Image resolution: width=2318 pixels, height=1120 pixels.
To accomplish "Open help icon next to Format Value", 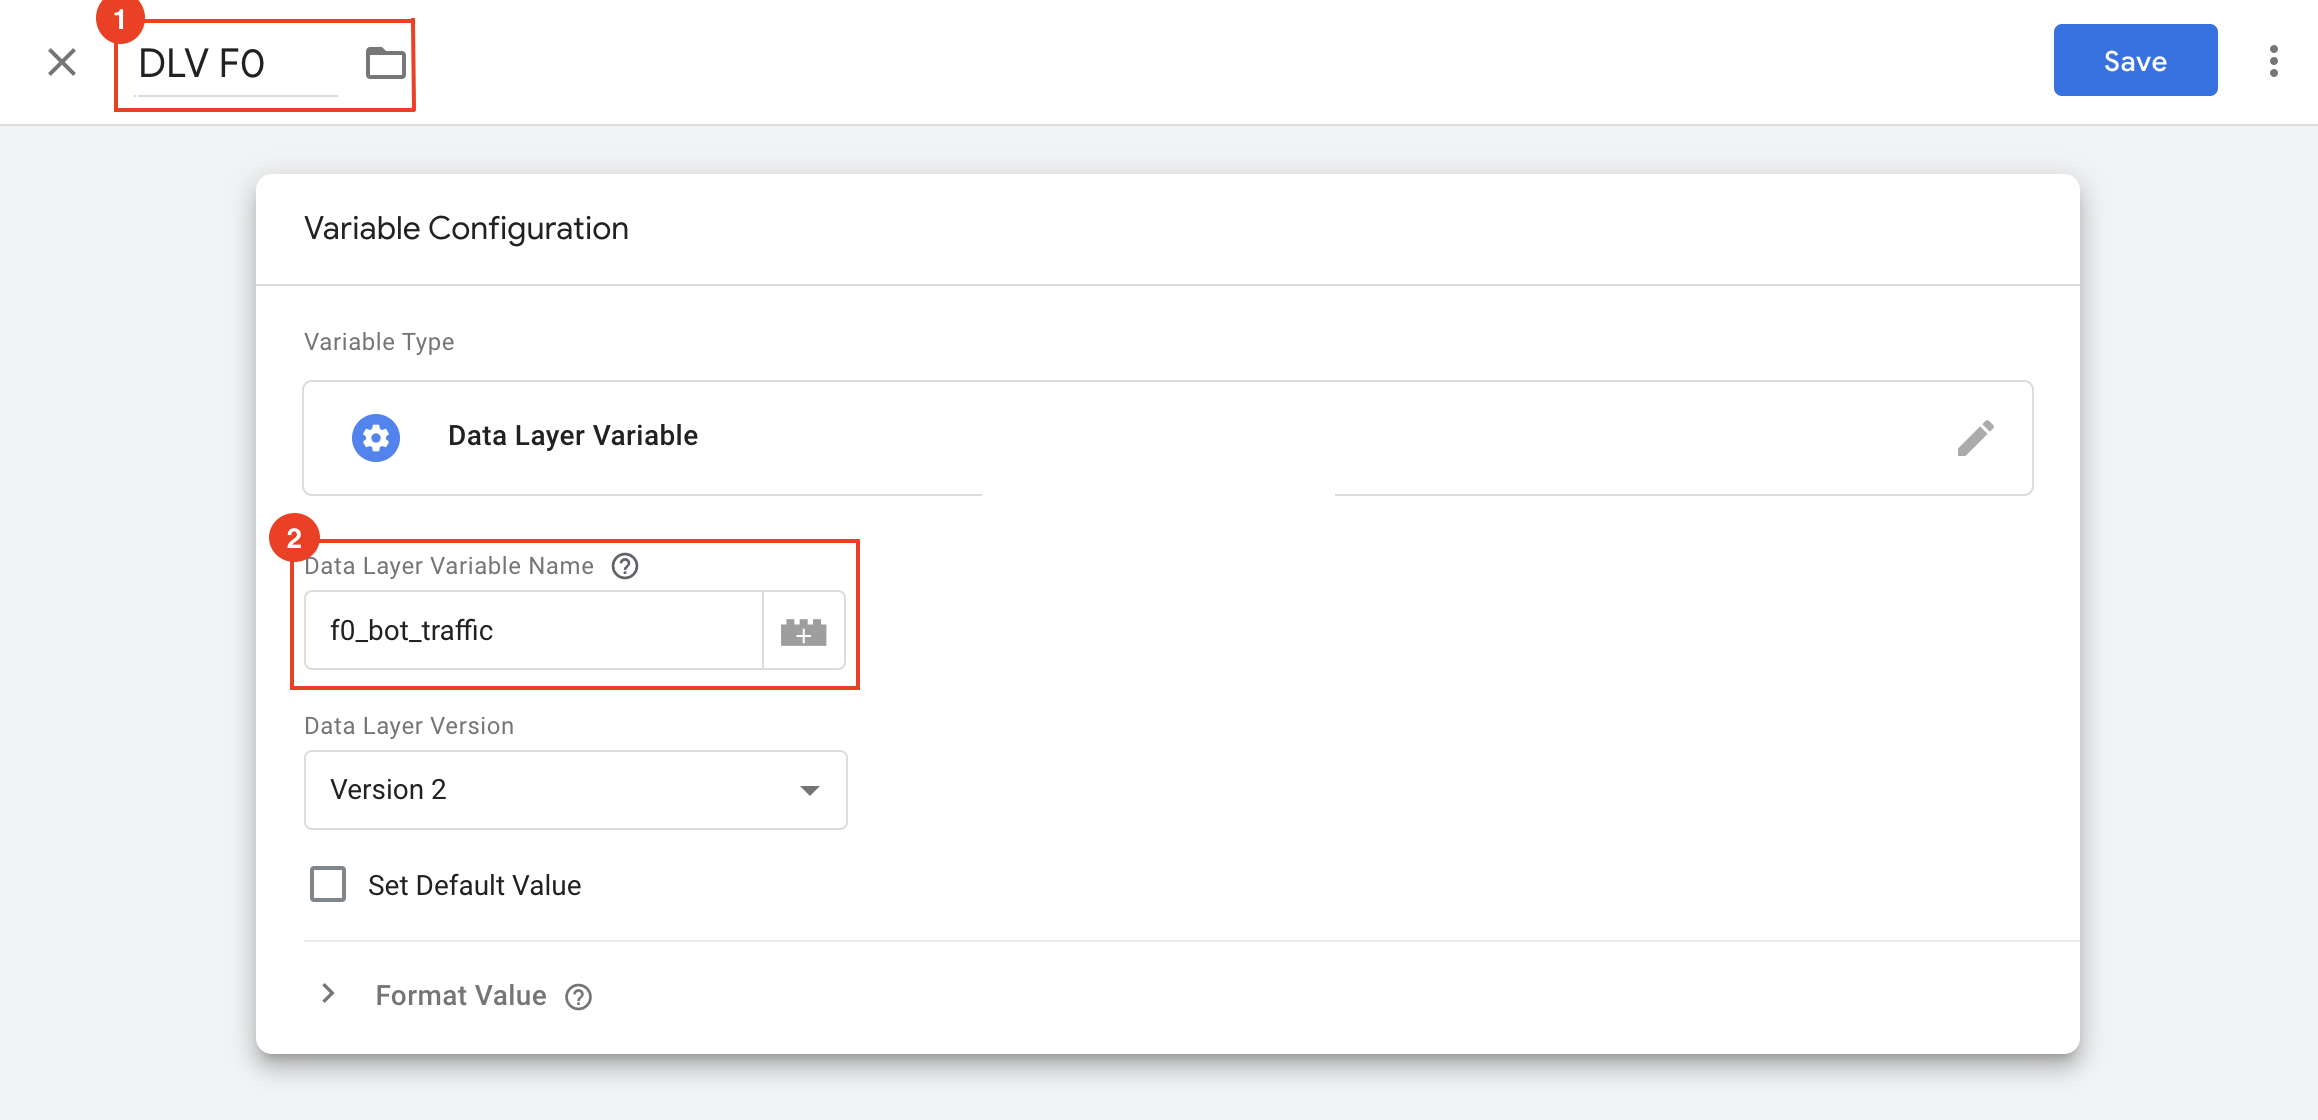I will click(578, 997).
